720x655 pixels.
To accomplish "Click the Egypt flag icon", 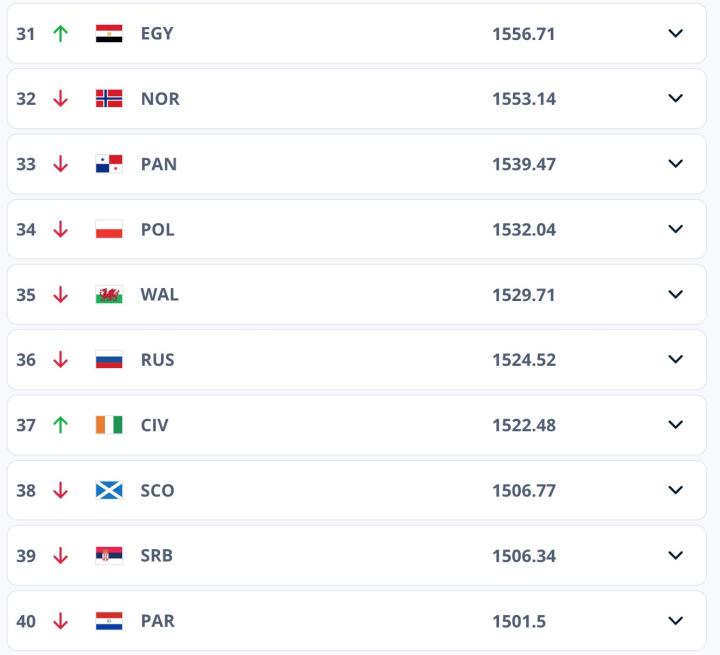I will coord(109,33).
